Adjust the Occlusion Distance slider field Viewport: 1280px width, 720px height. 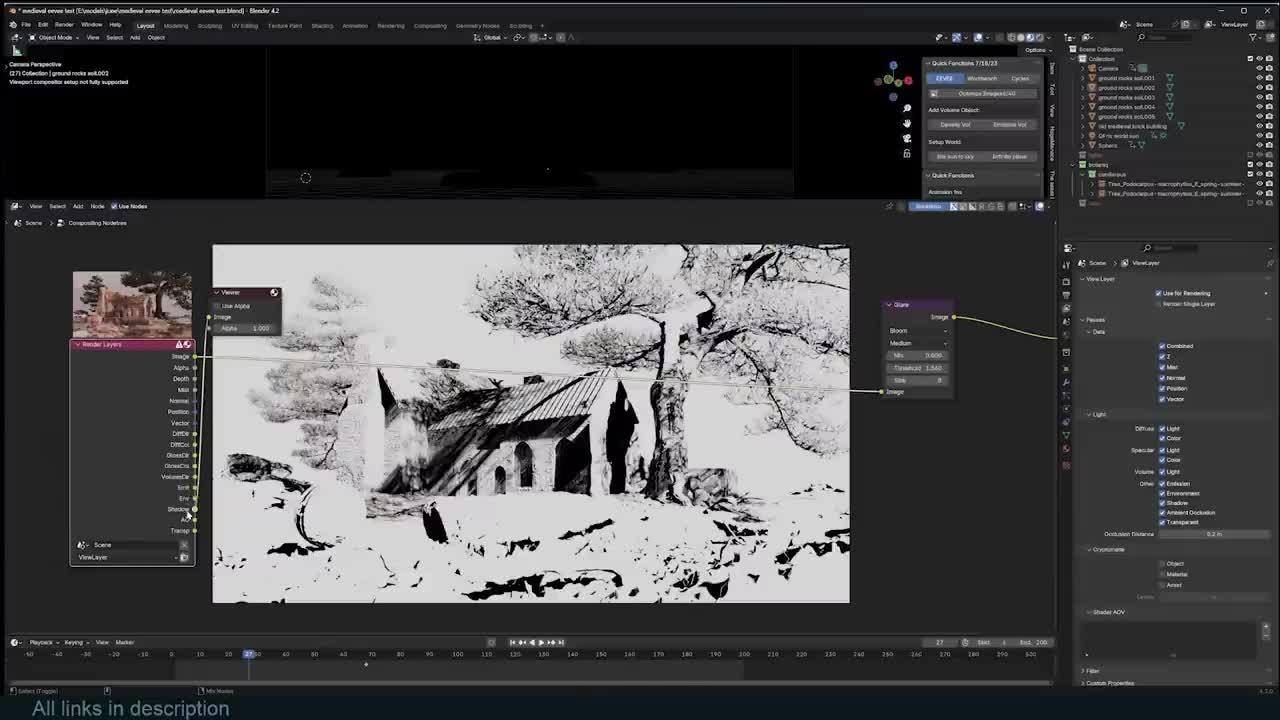click(x=1213, y=534)
